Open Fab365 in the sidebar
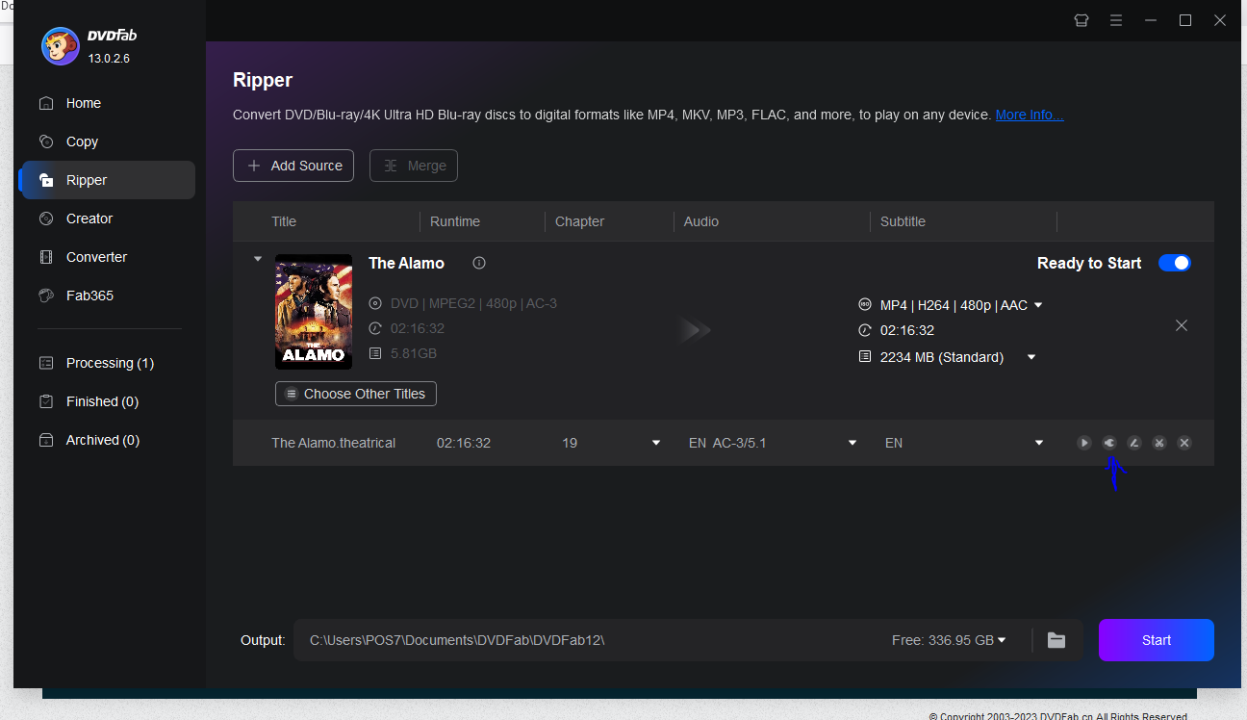The width and height of the screenshot is (1247, 720). pos(107,295)
